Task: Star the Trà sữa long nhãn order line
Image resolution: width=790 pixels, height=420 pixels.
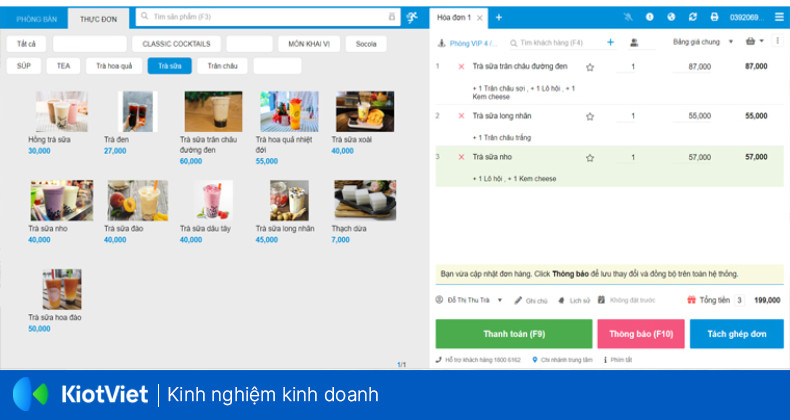Action: 589,116
